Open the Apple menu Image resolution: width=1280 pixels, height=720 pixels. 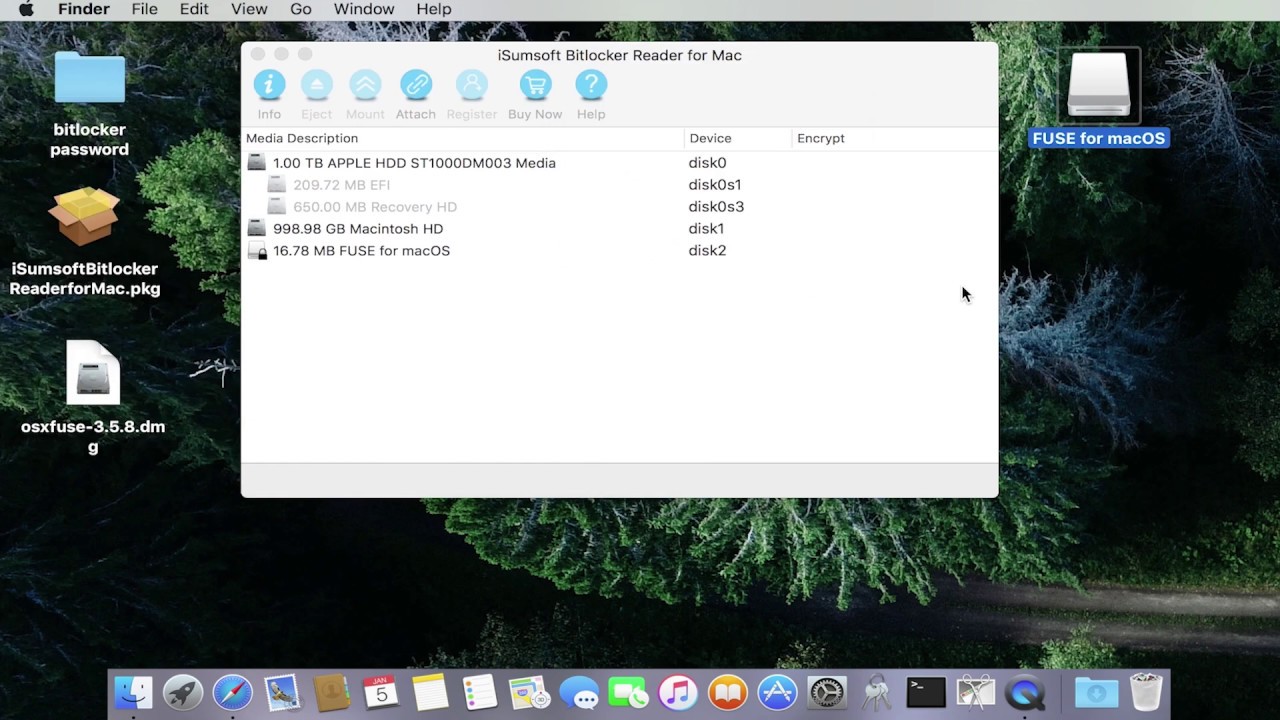pos(27,9)
